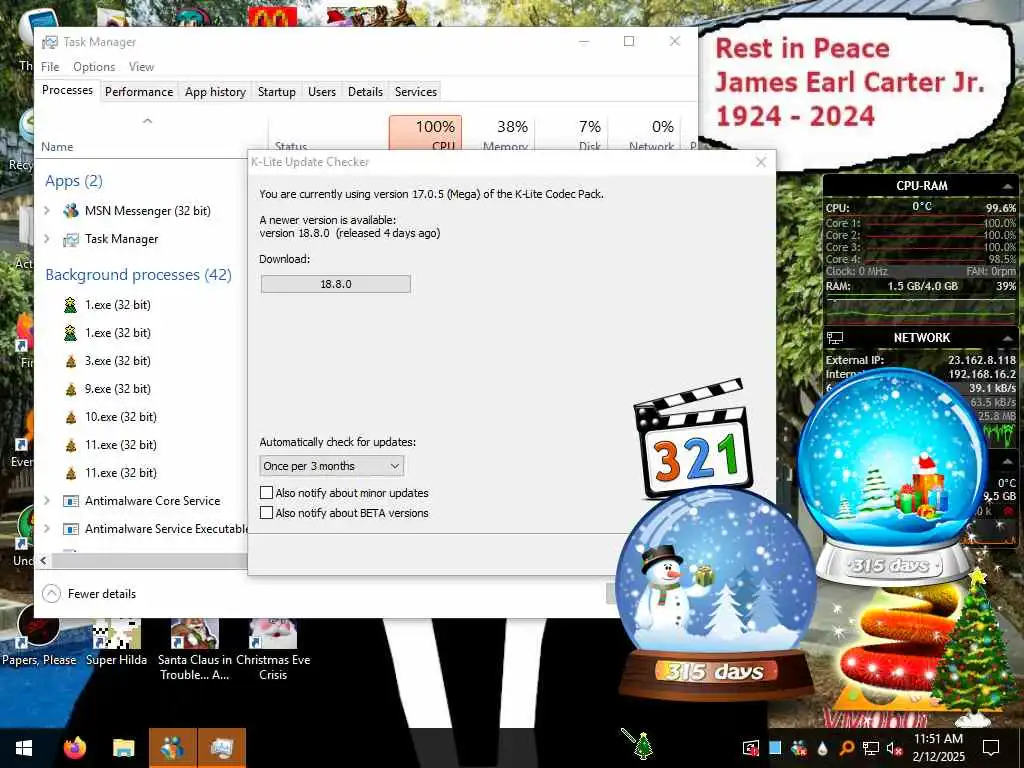Click the NETWORK gadget monitor icon
The image size is (1024, 768).
[835, 338]
